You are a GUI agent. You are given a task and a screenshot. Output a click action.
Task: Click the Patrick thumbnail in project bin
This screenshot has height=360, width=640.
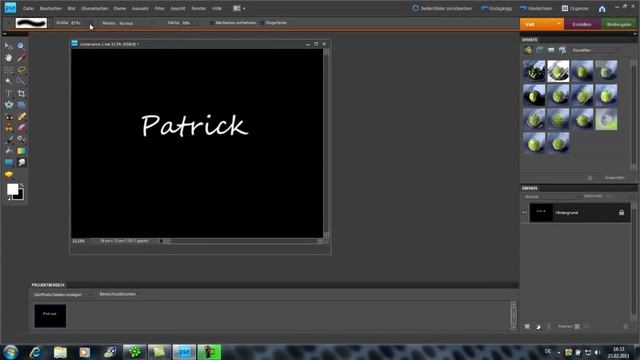[50, 316]
